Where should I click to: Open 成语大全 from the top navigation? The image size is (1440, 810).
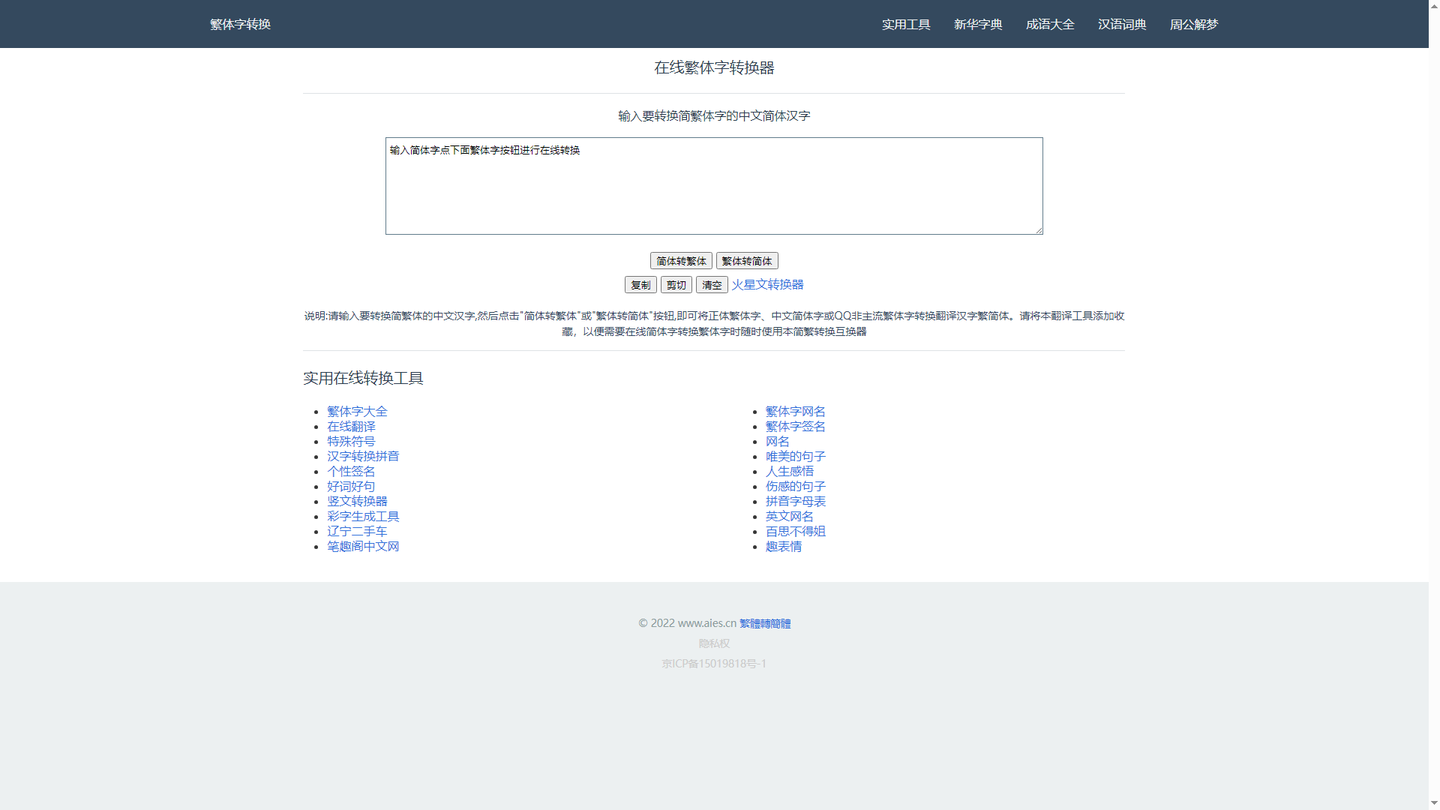click(x=1050, y=24)
